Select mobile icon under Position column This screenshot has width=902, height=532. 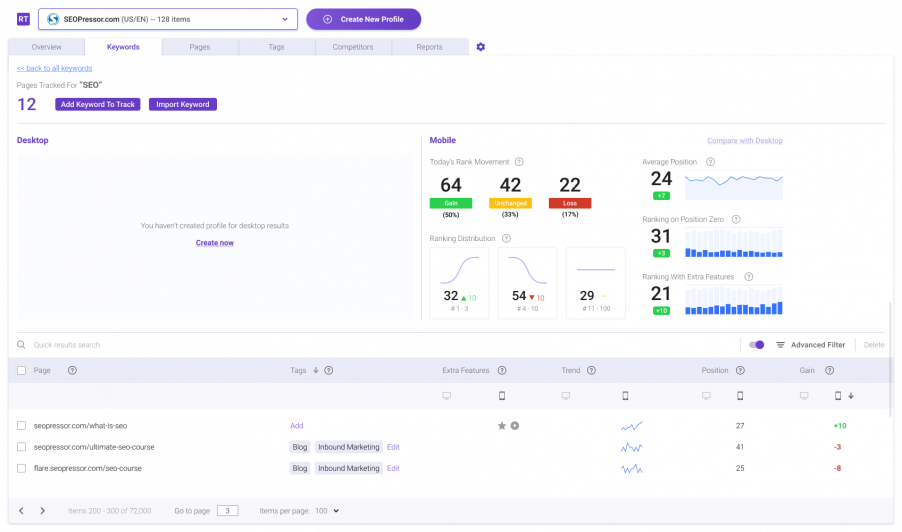740,396
